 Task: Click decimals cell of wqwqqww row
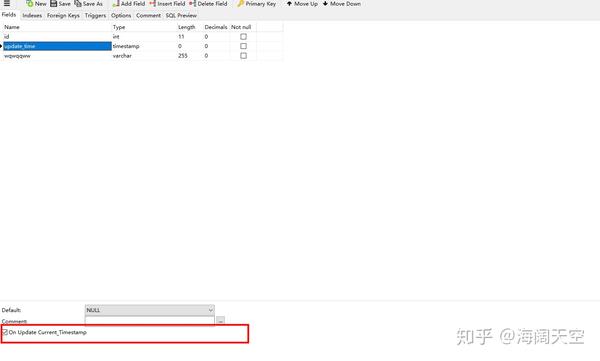pyautogui.click(x=216, y=56)
